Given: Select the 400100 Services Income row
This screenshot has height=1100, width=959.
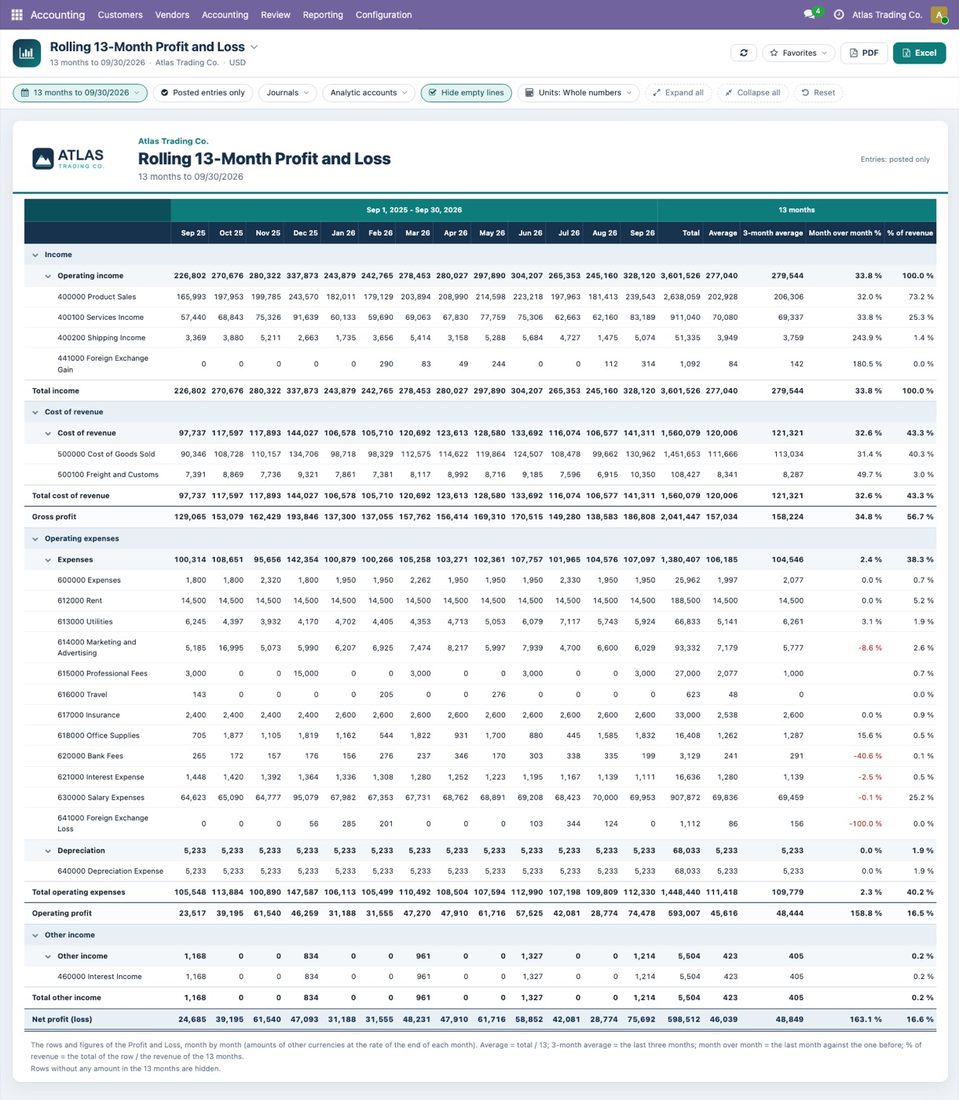Looking at the screenshot, I should (480, 317).
